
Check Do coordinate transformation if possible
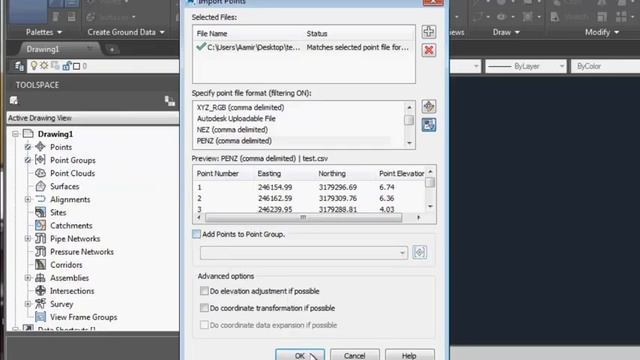click(x=204, y=308)
